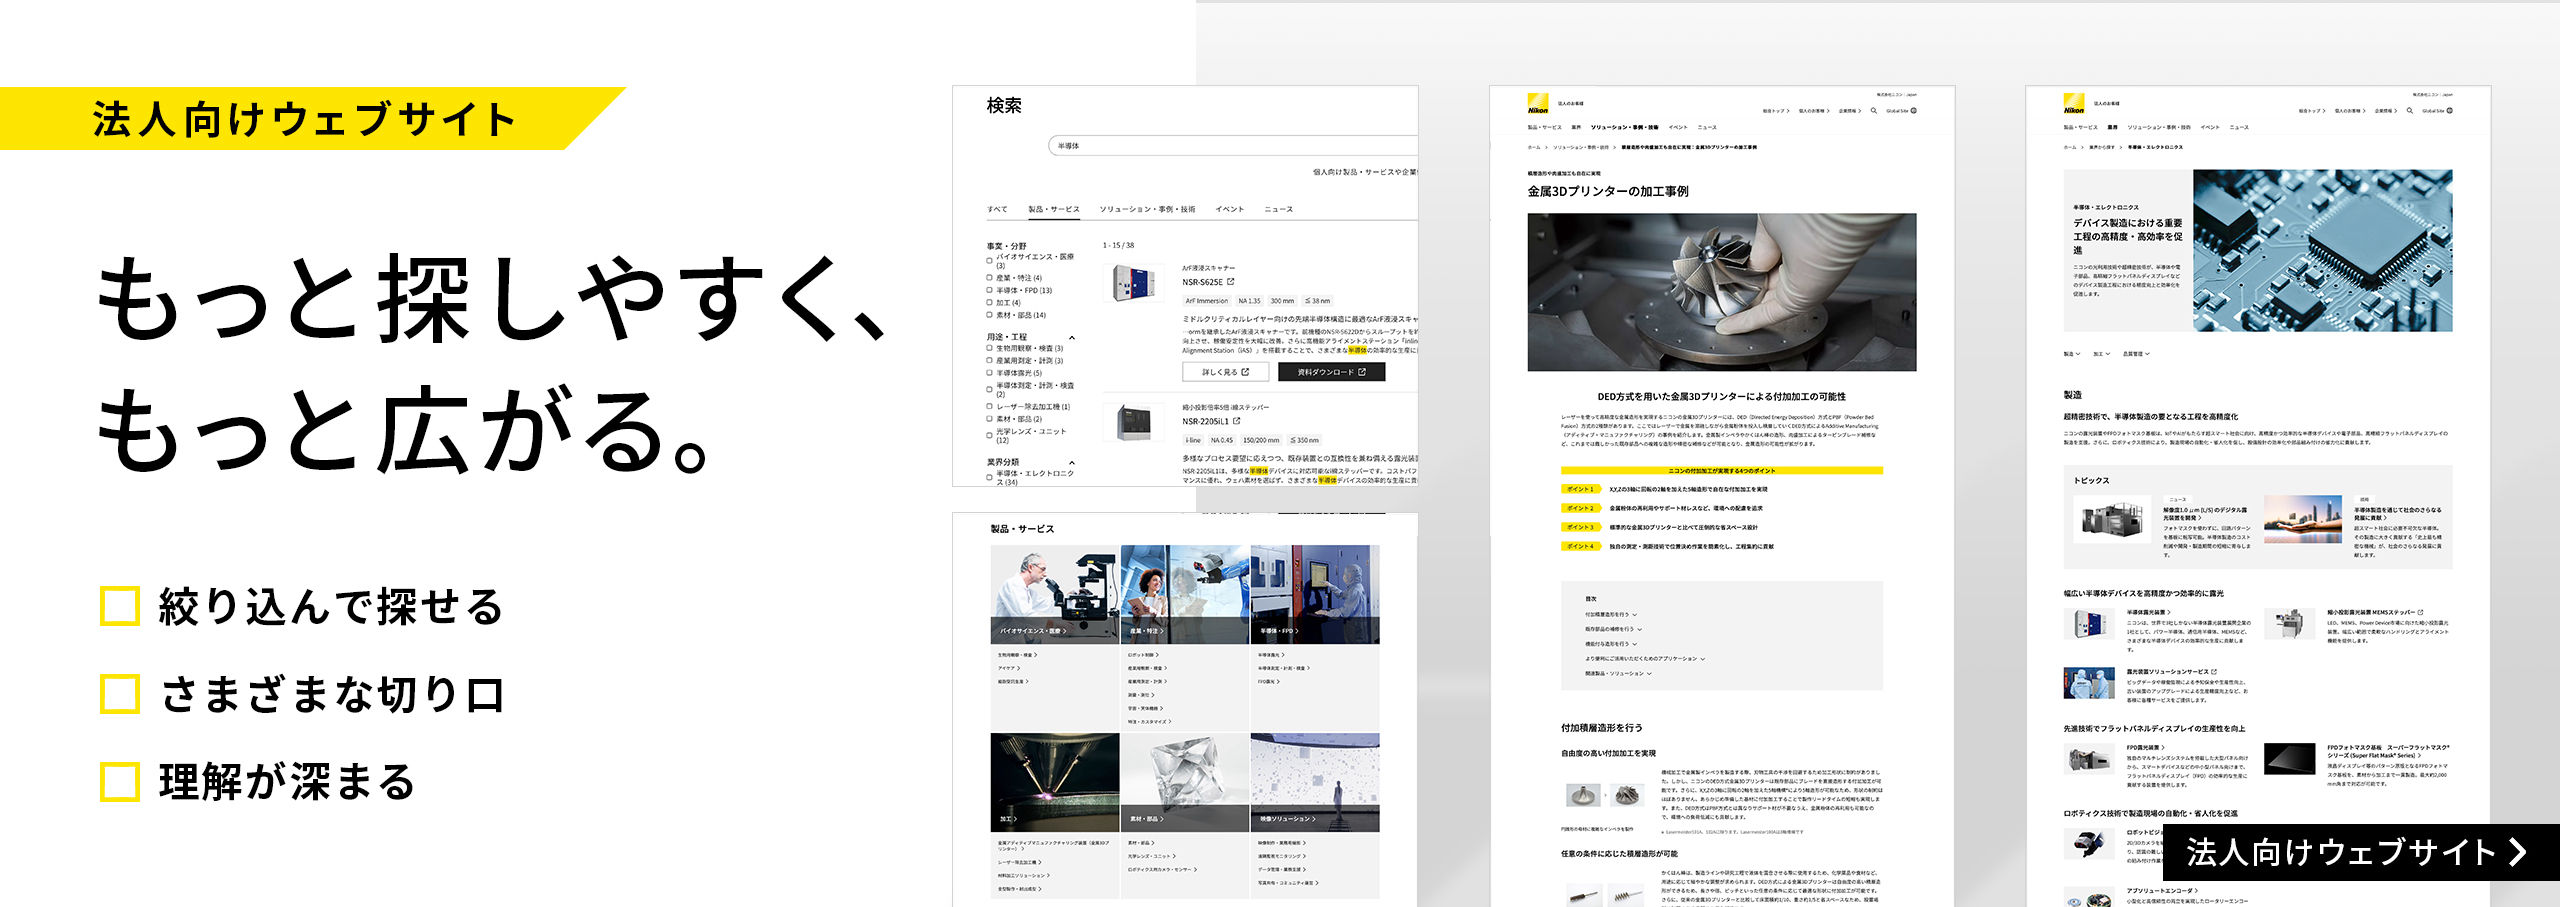Open the 映像ソリューション category tile image
Screen dimensions: 2560x907
click(x=1315, y=782)
